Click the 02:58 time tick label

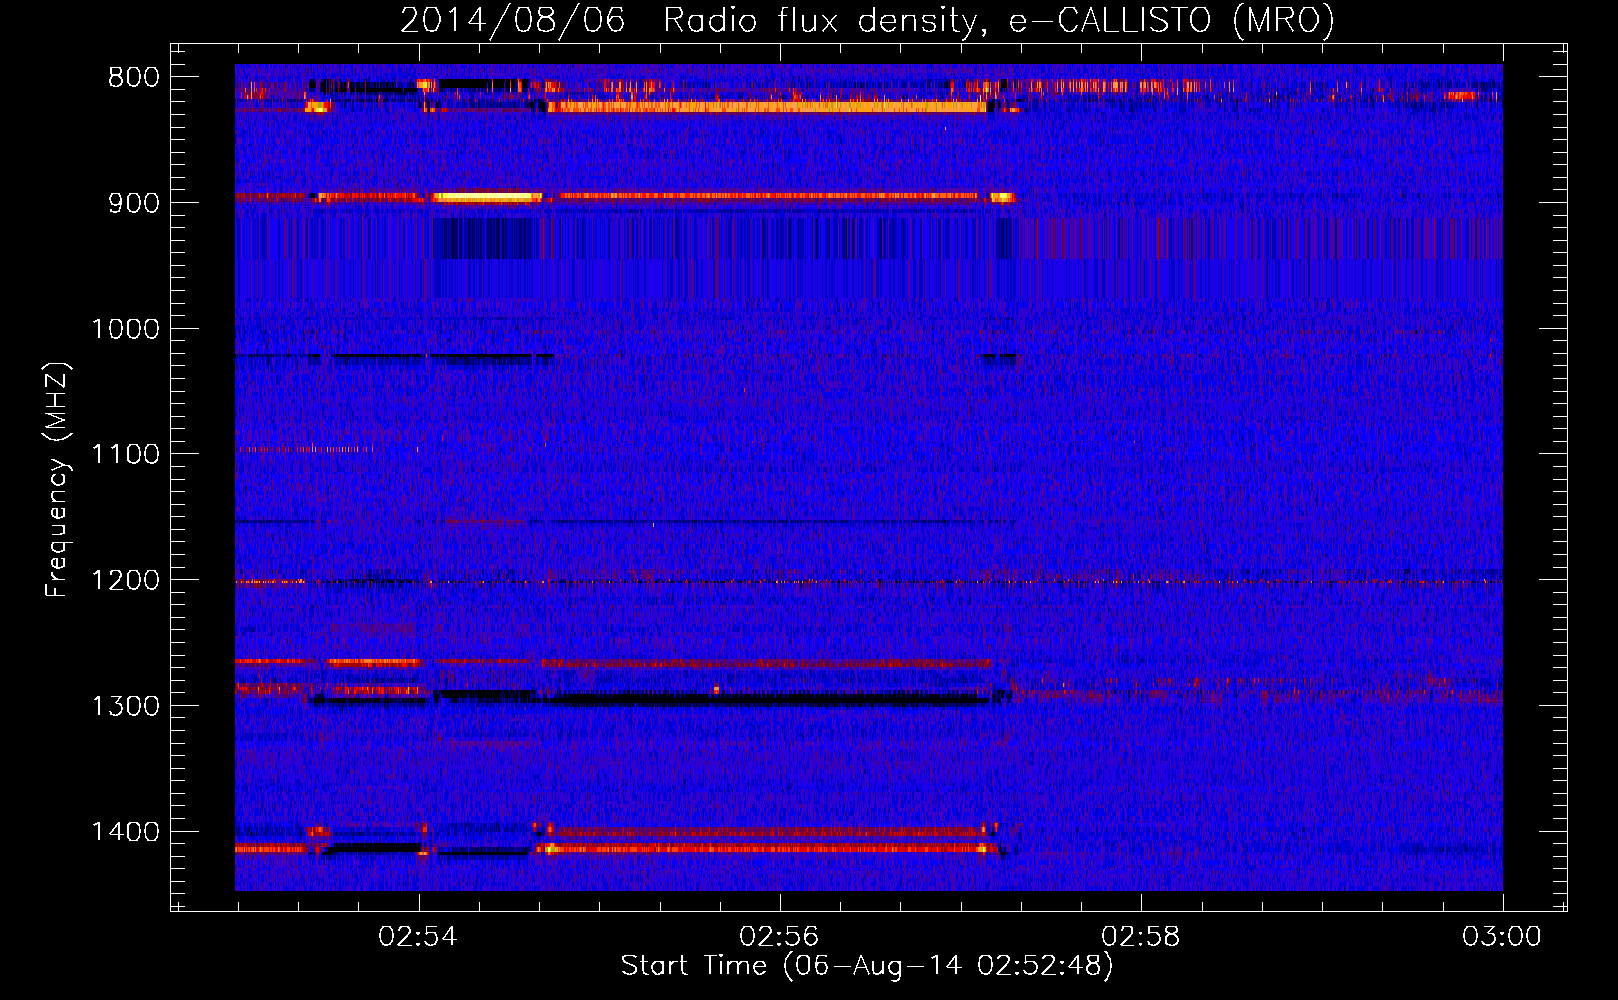(1140, 937)
